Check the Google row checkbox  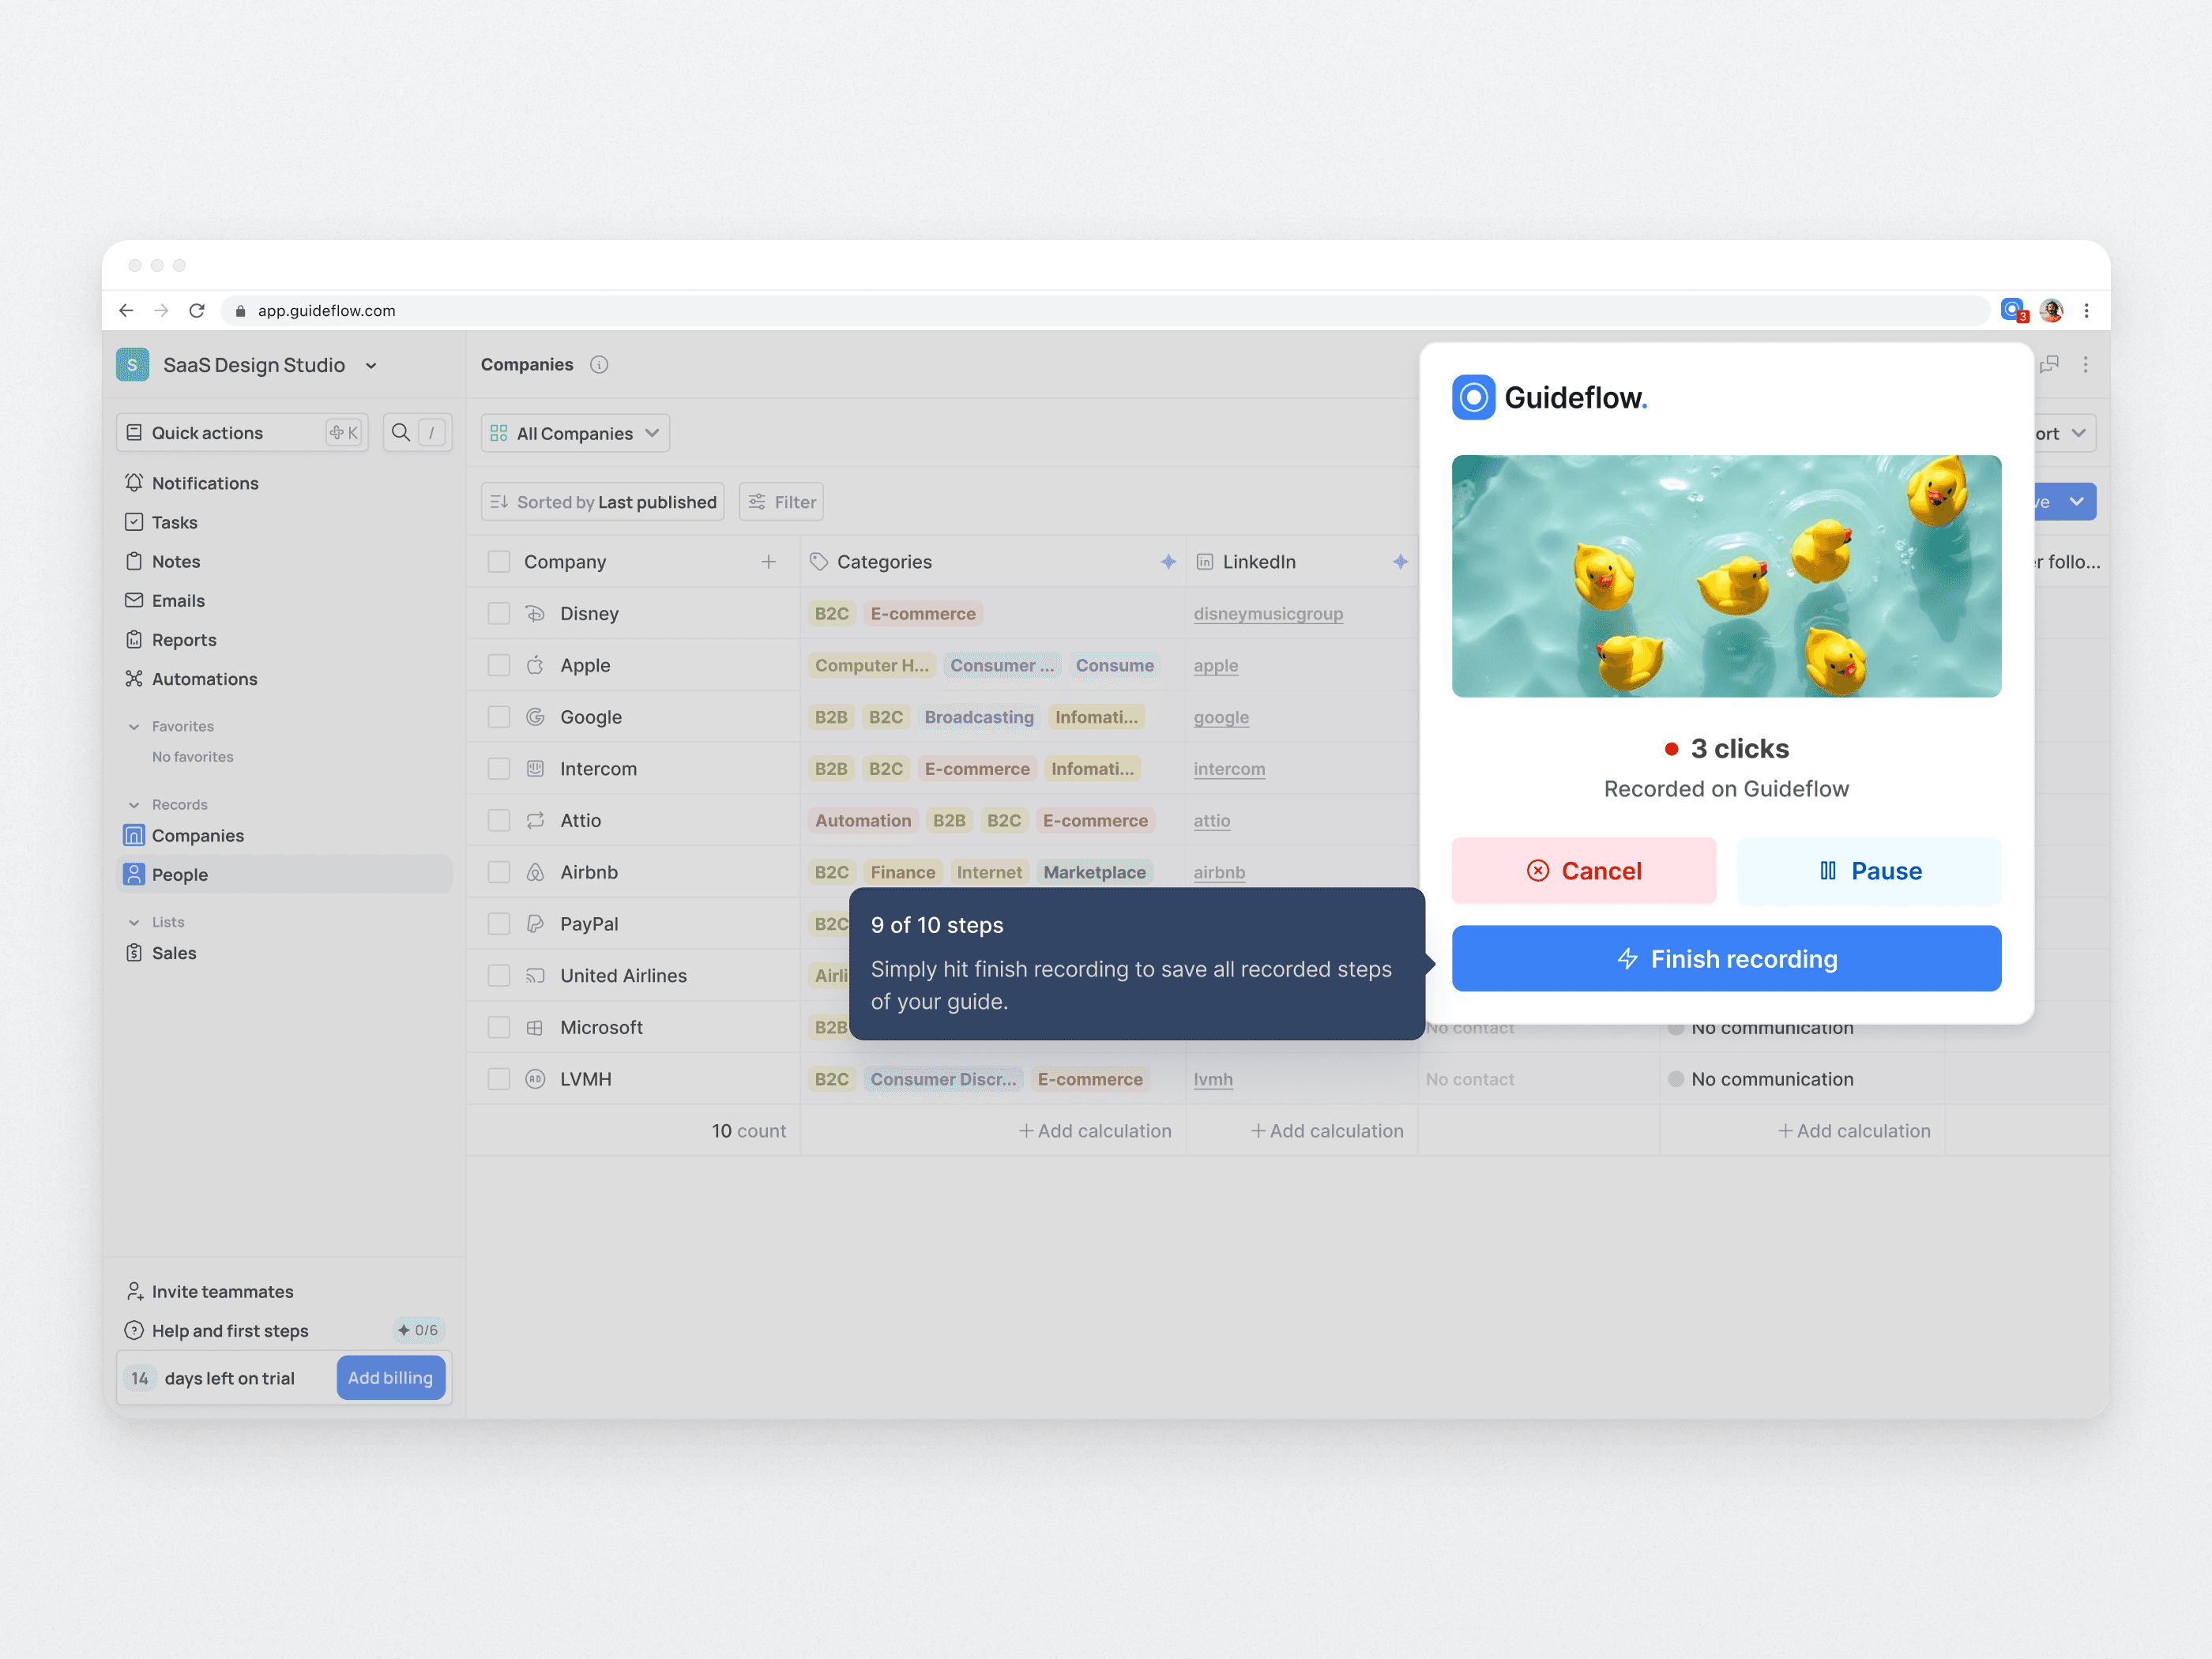(x=499, y=717)
